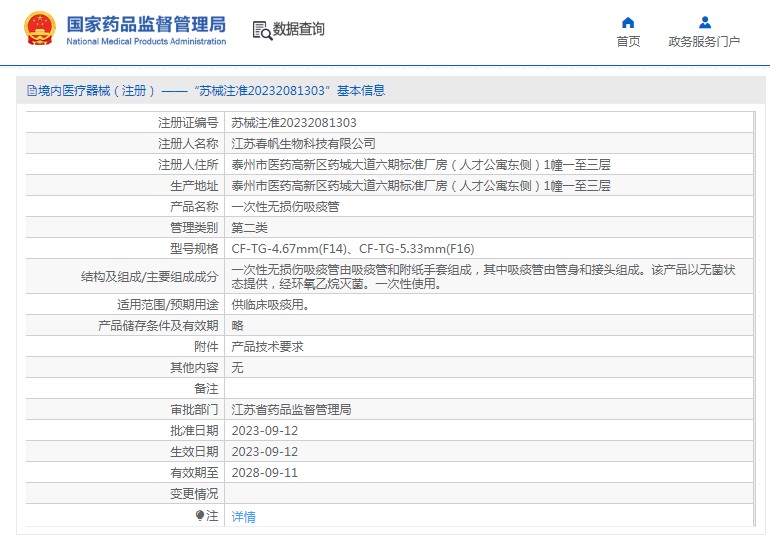
Task: Click the document icon before 境内医疗器械
Action: click(32, 90)
